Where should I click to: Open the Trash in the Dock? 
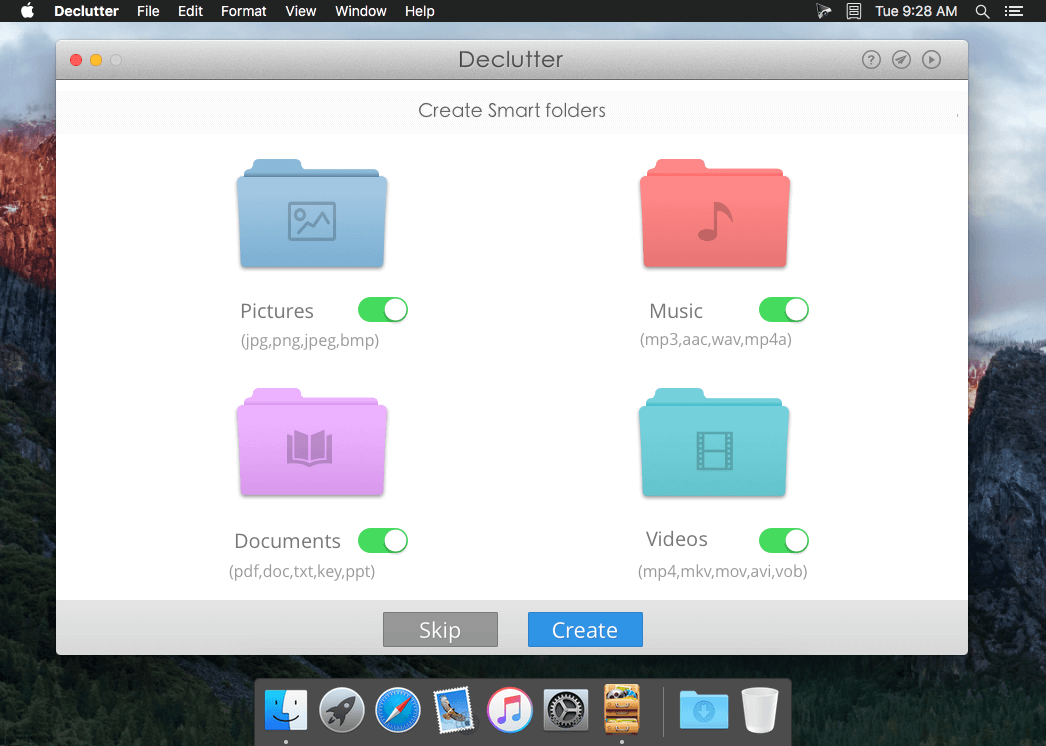760,710
